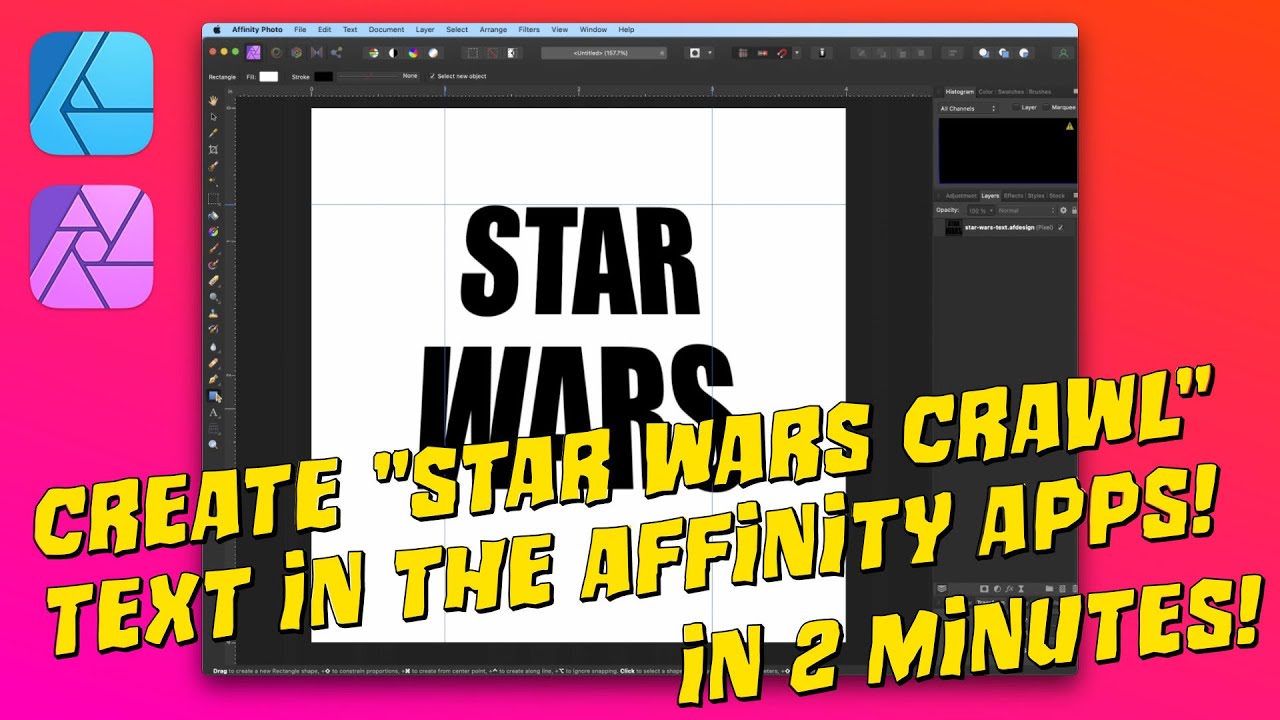Select the Zoom magnifier tool
The width and height of the screenshot is (1280, 720).
[x=213, y=444]
